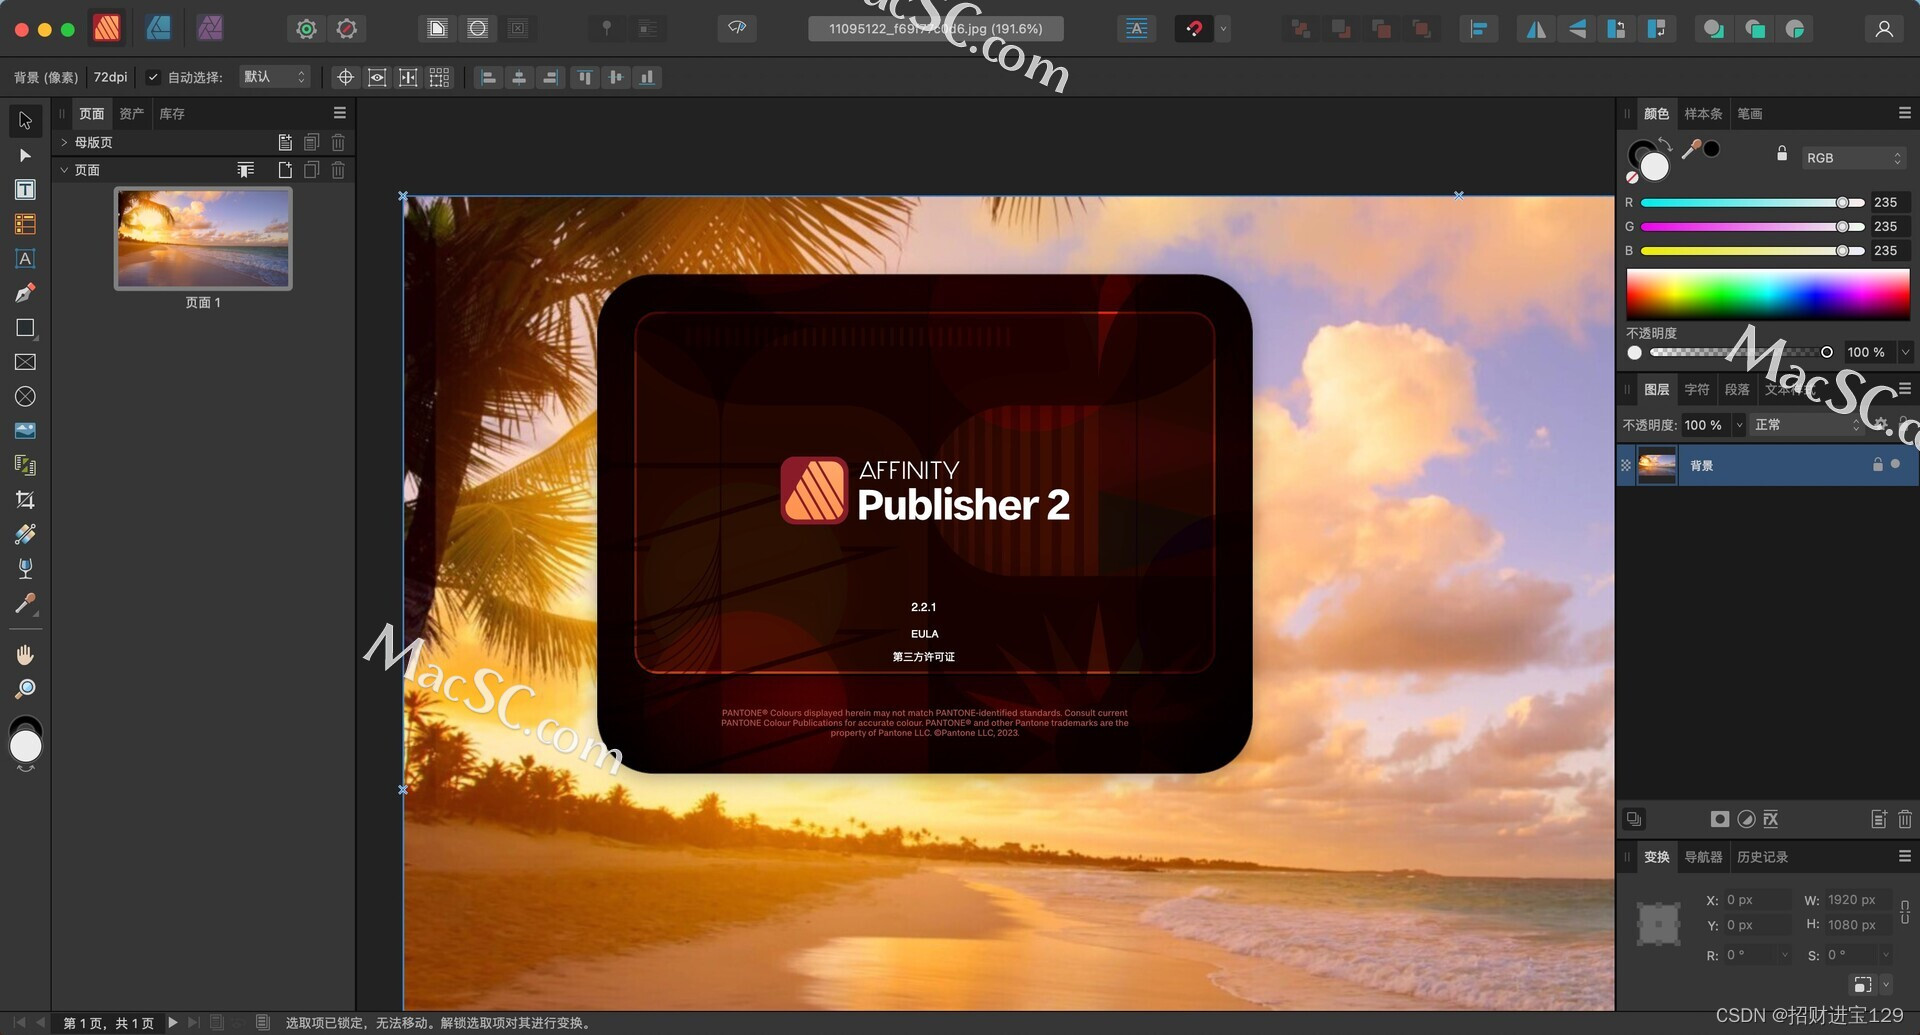Select the Artistic Text tool
This screenshot has width=1920, height=1035.
[25, 259]
